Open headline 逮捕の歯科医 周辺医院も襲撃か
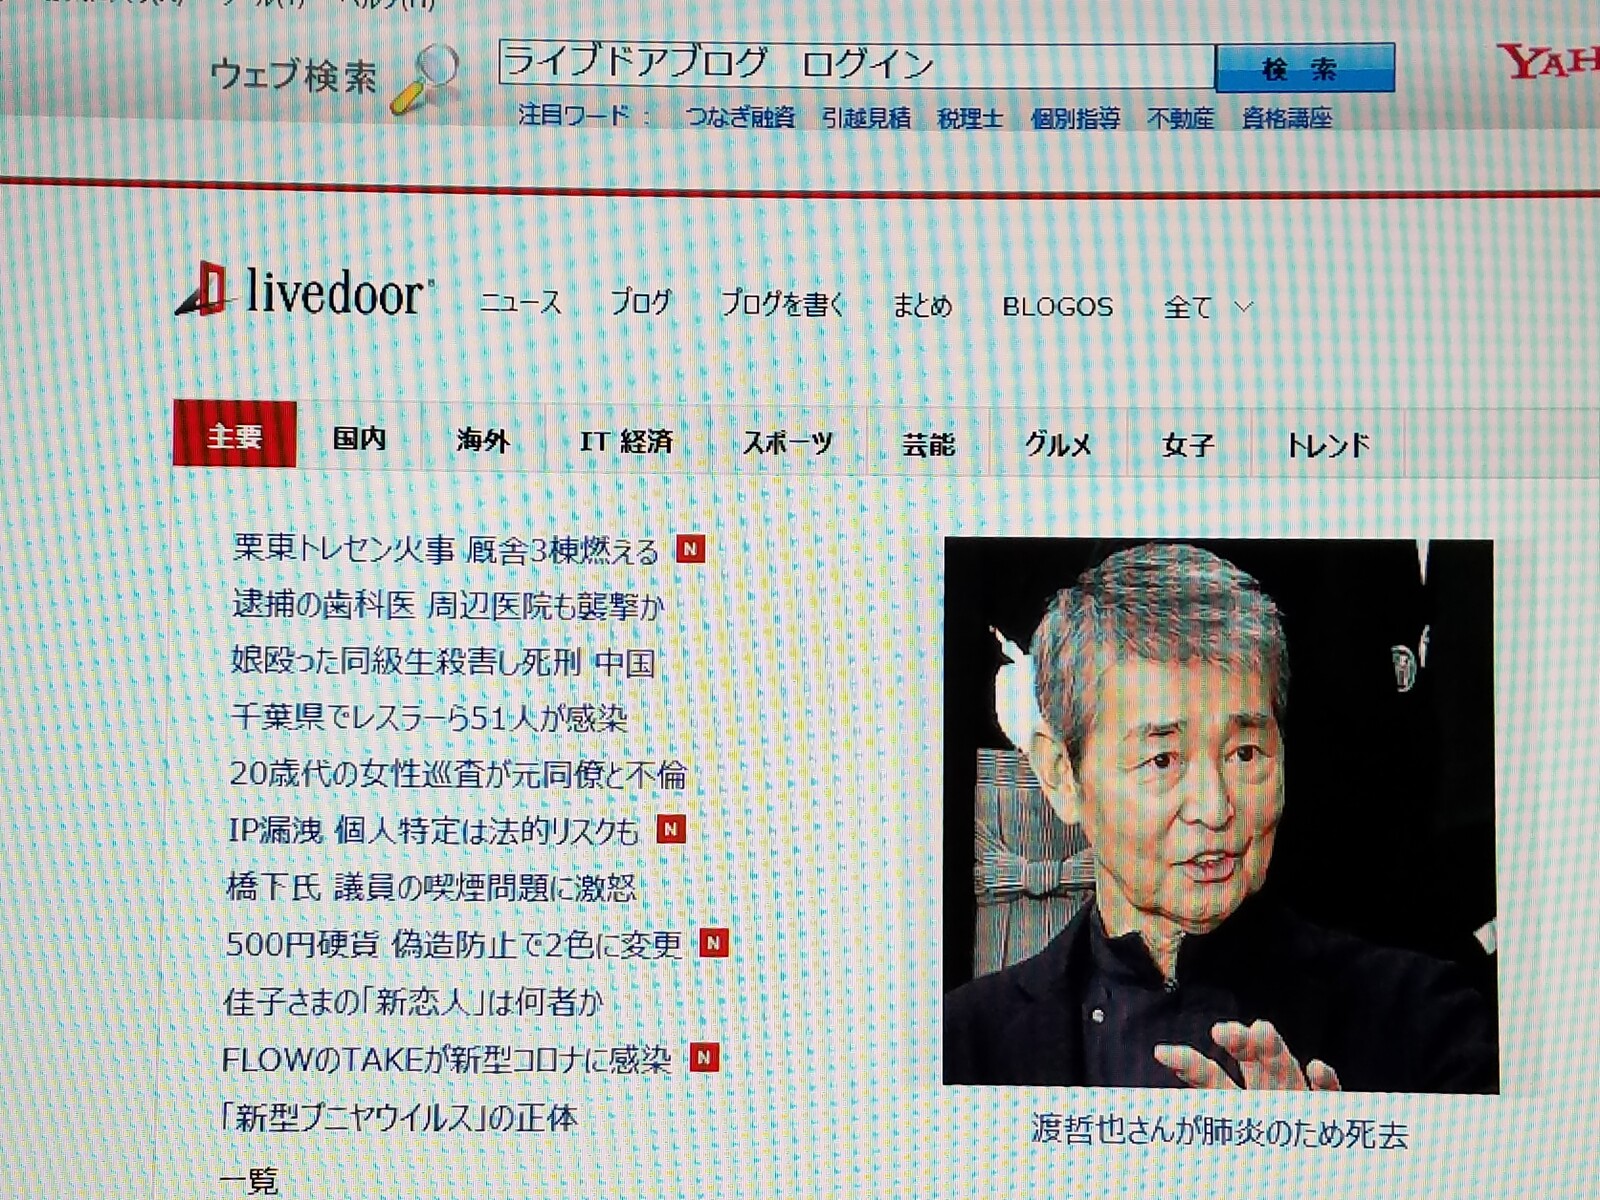 [448, 604]
